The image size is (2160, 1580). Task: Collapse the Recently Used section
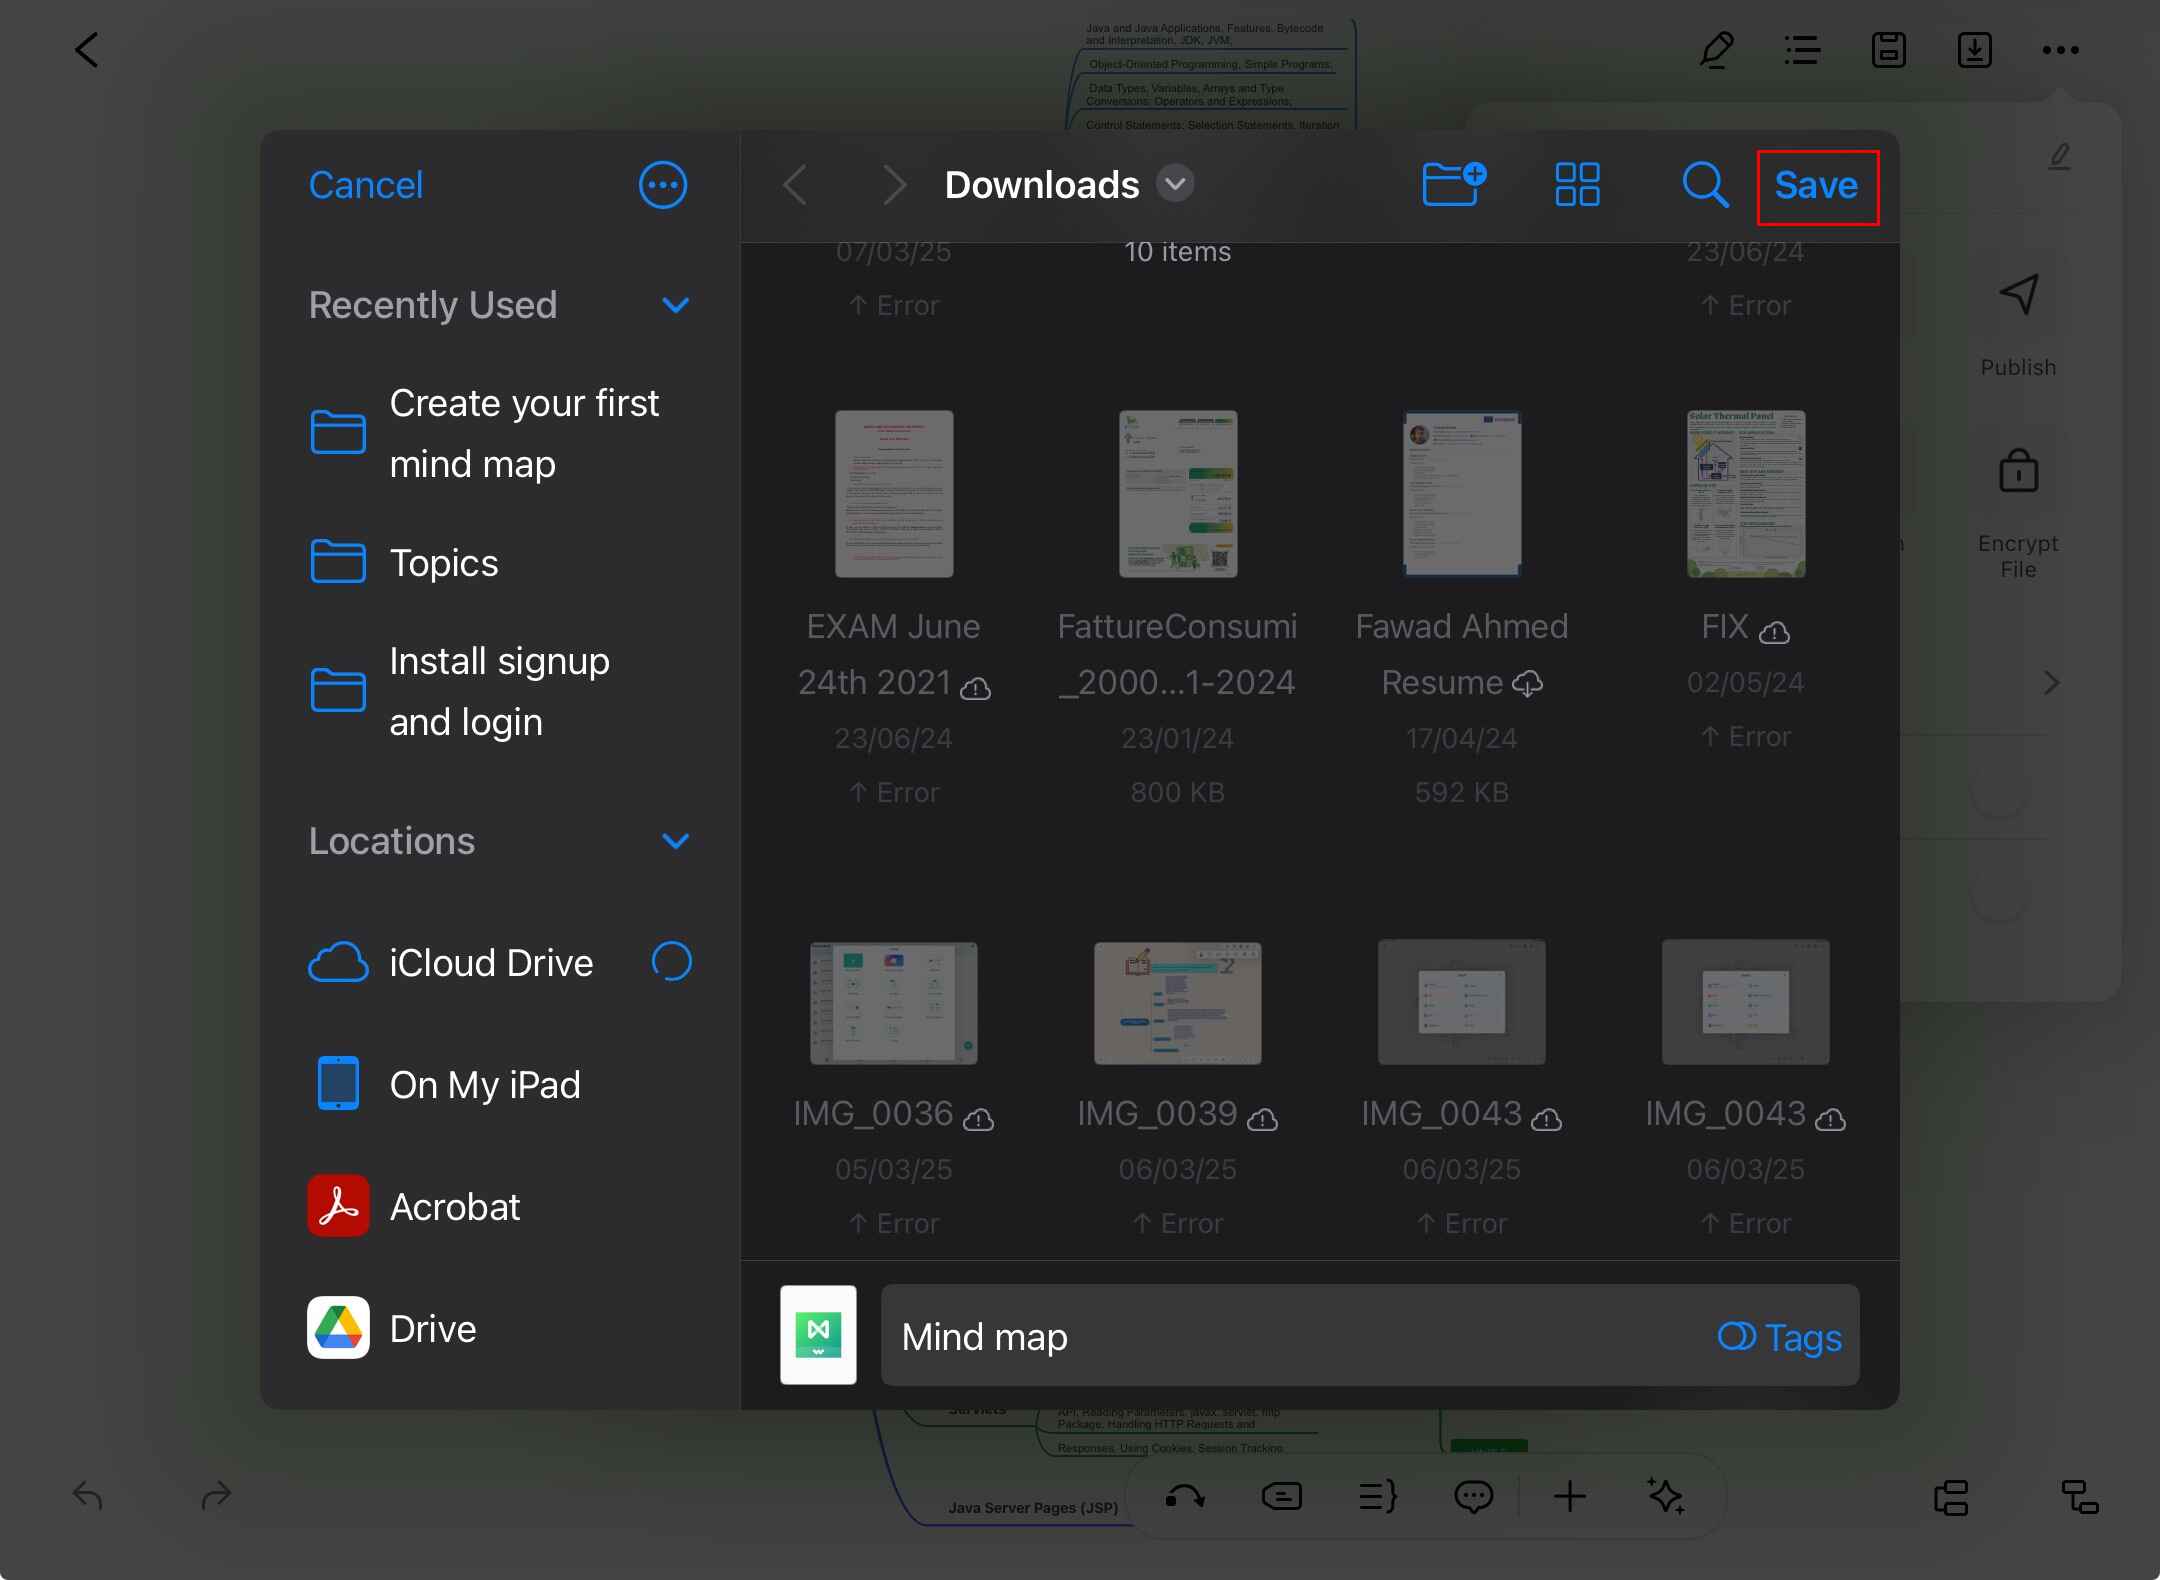click(676, 305)
